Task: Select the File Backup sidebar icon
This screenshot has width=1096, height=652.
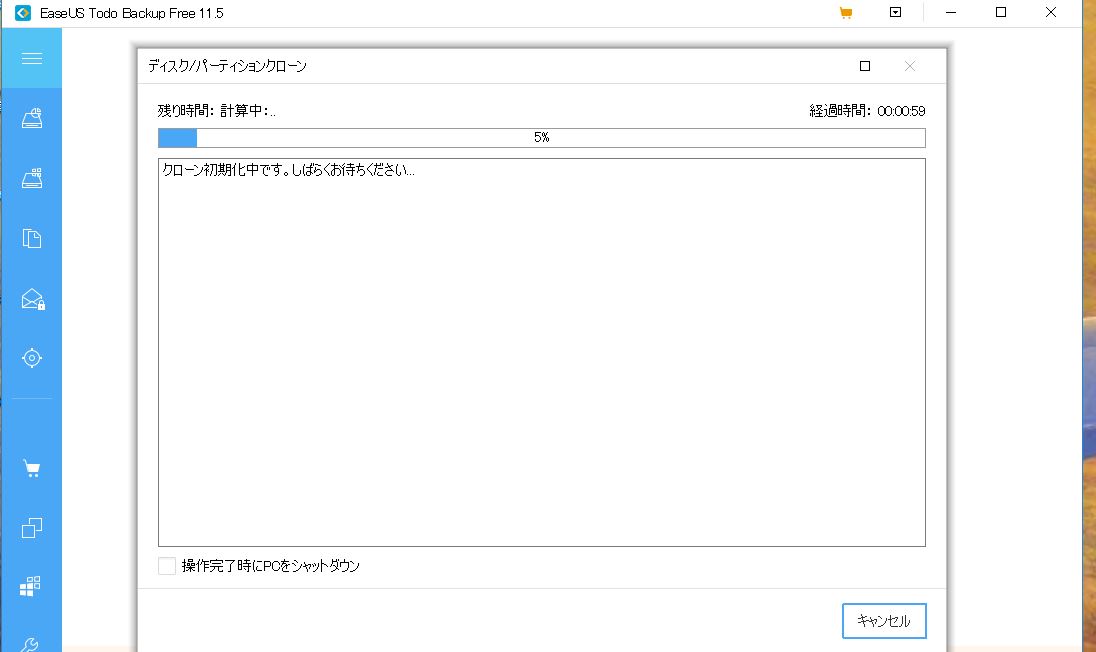Action: tap(31, 238)
